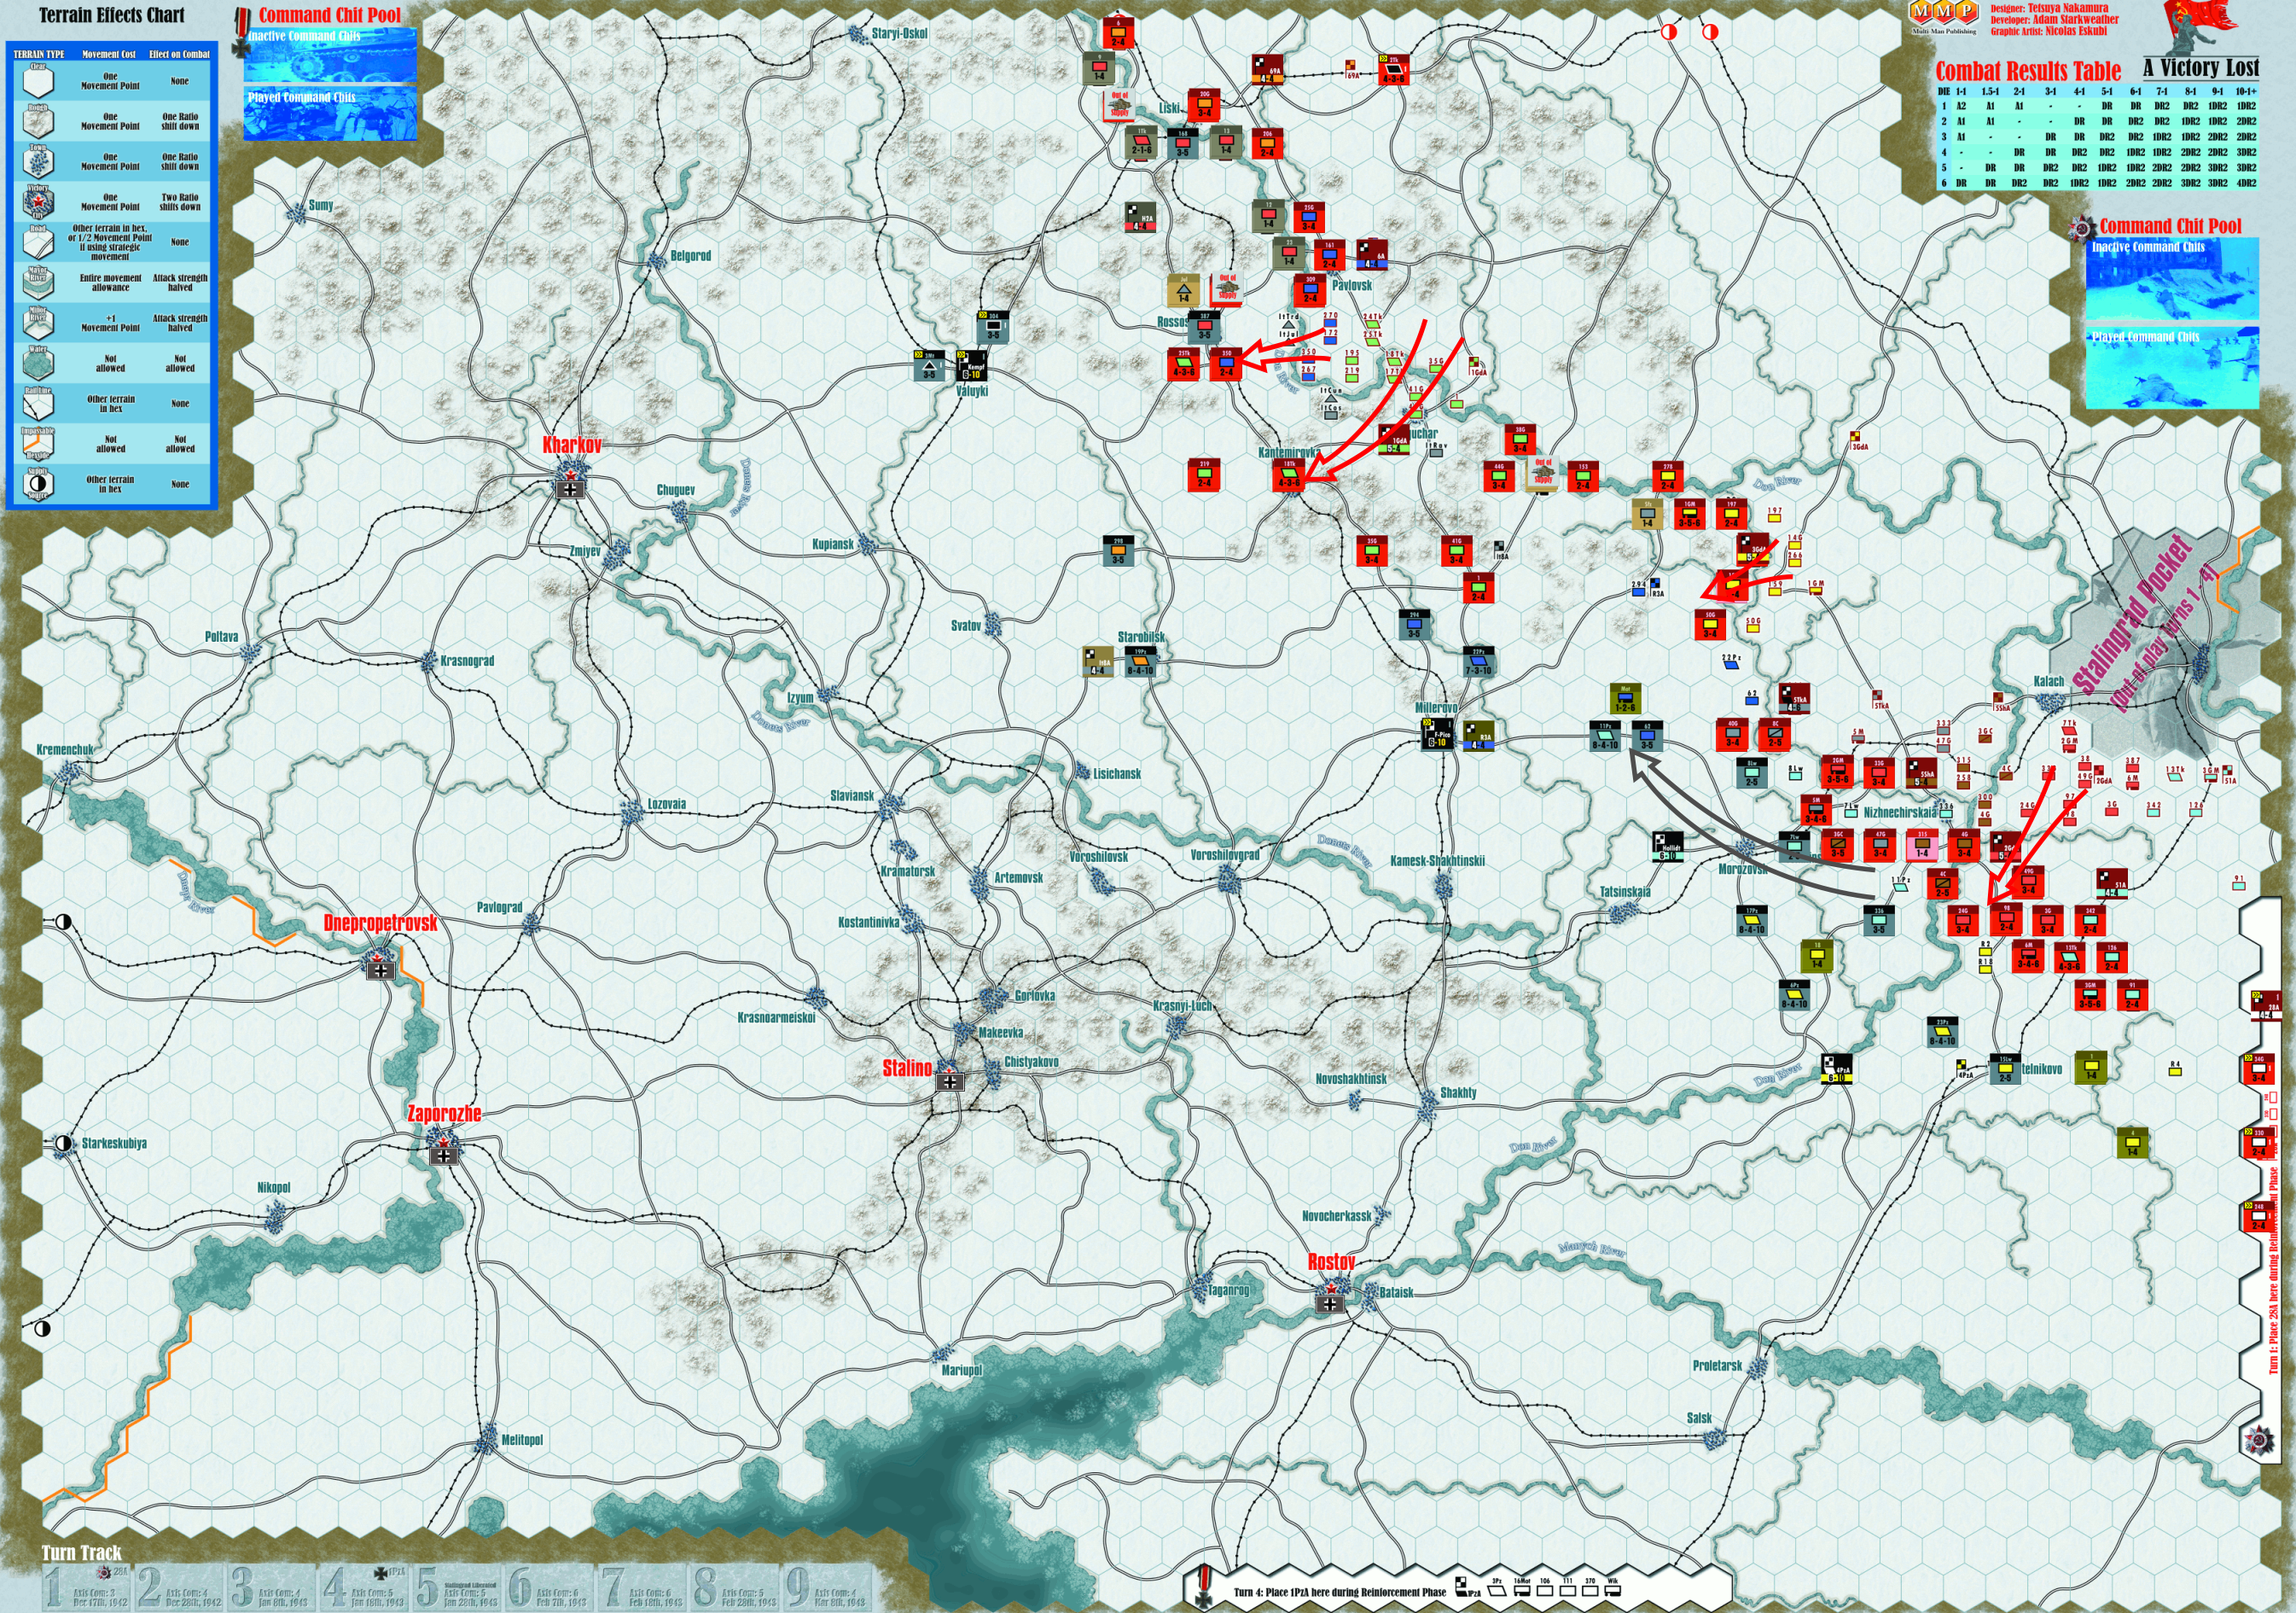Click the Soviet Inactive Command Chits box
Screen dimensions: 2296x1613
click(2172, 280)
